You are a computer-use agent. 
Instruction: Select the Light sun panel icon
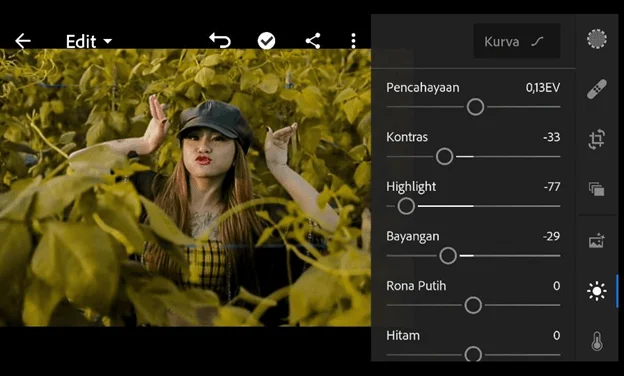597,291
